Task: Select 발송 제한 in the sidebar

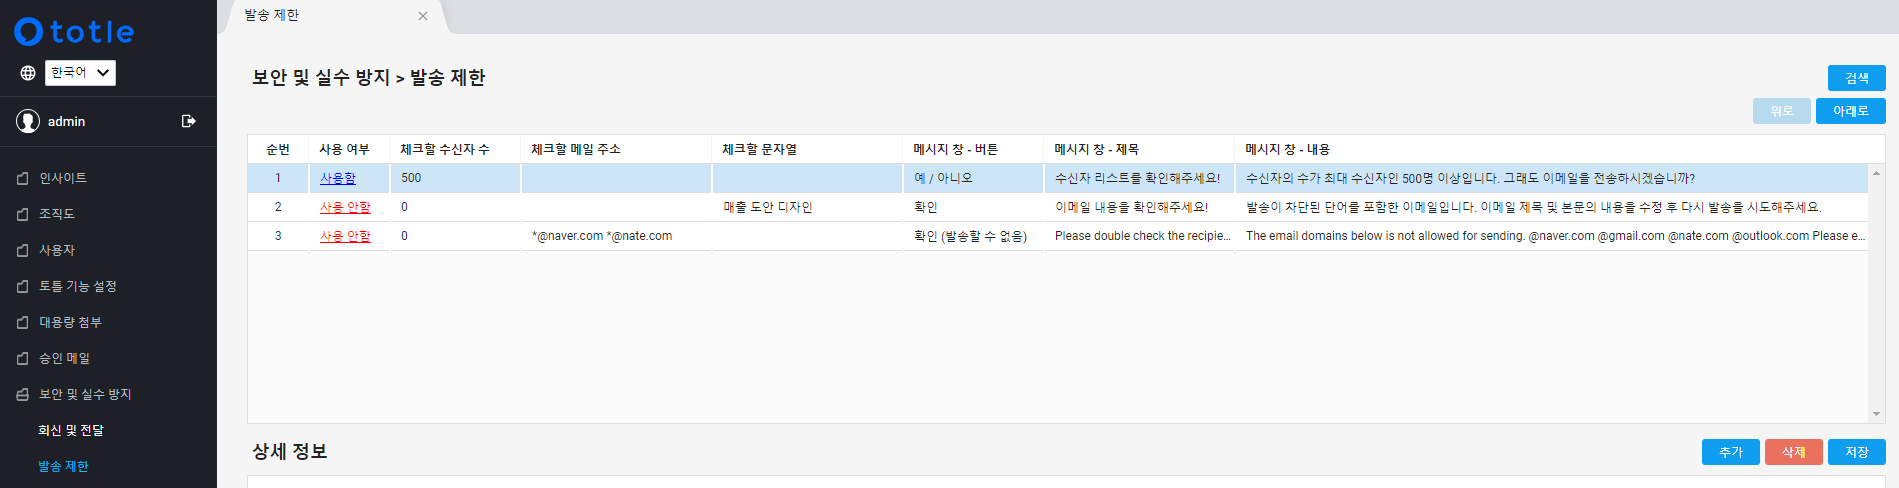Action: click(63, 466)
